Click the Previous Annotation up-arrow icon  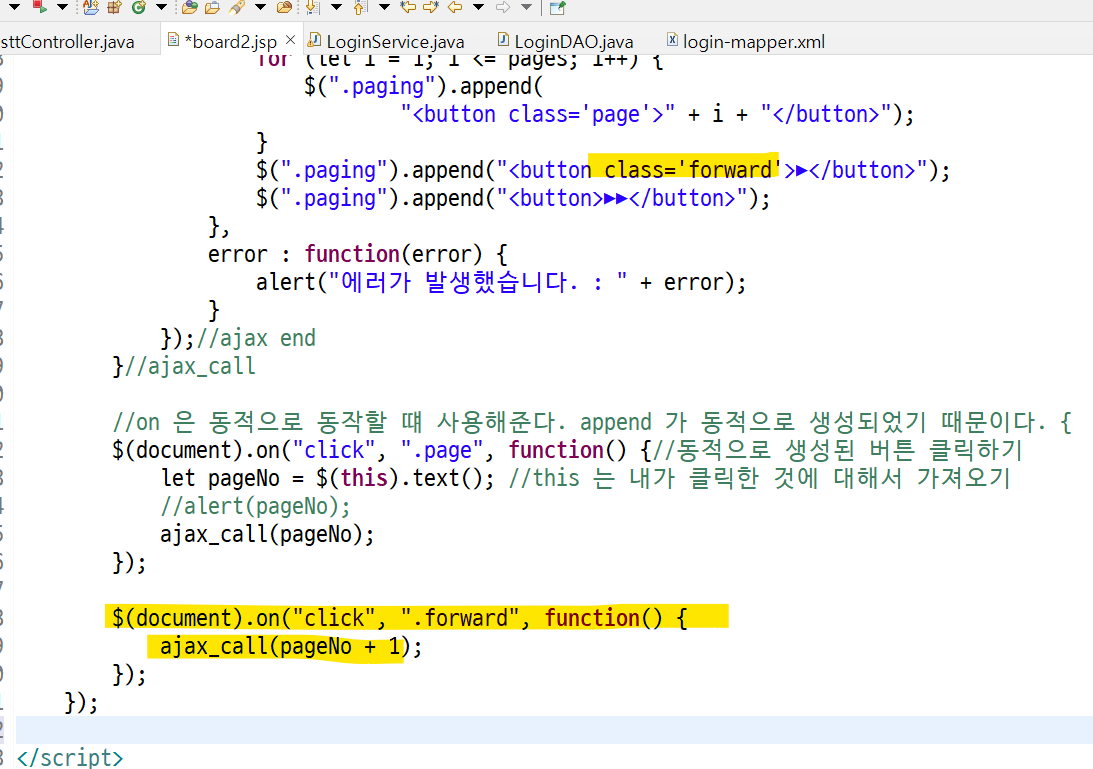[360, 8]
